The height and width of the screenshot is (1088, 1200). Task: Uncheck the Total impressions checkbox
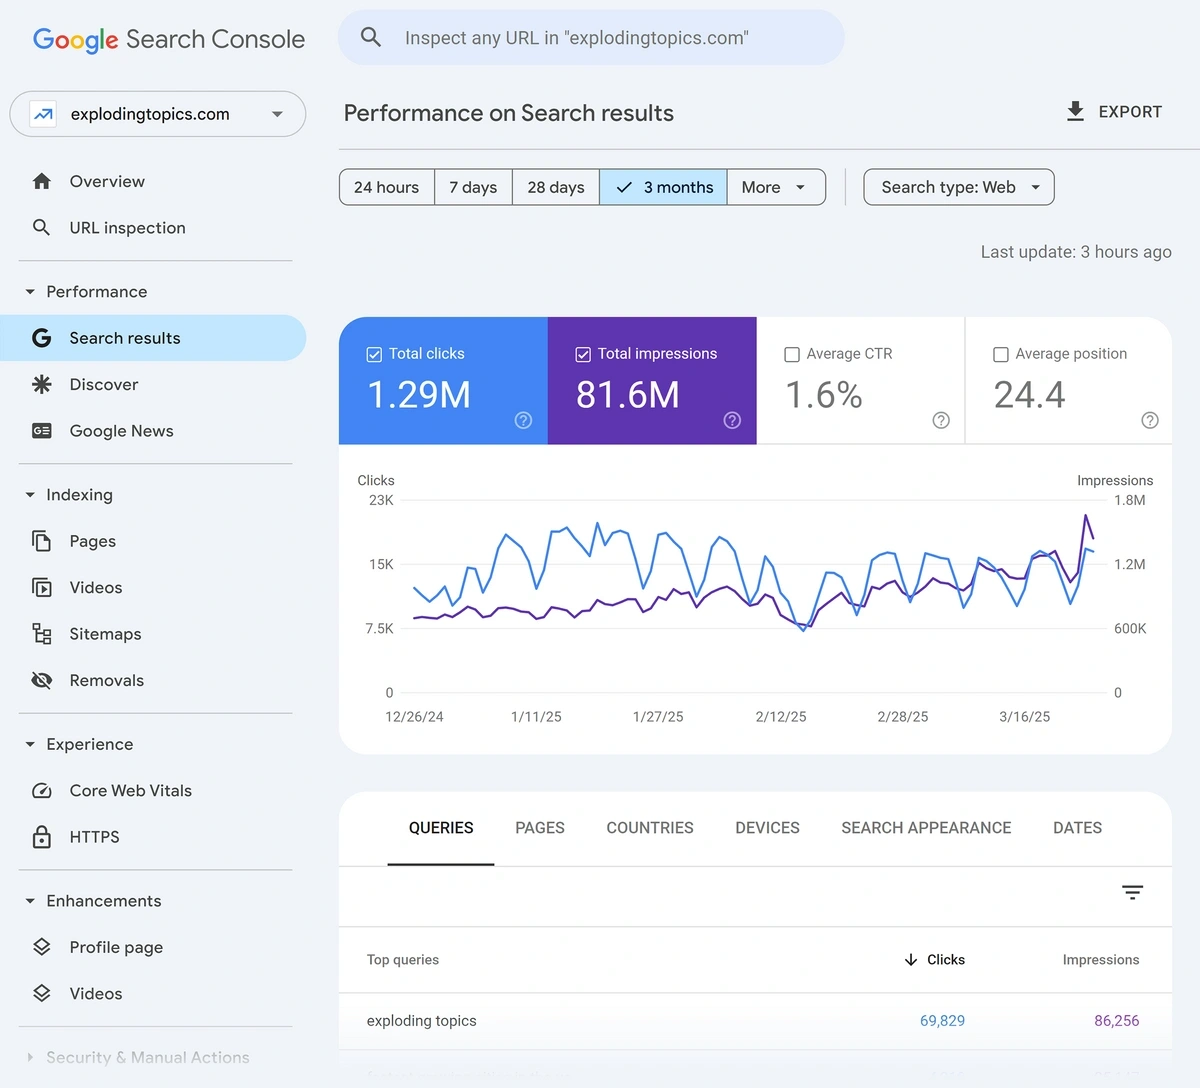click(x=583, y=354)
